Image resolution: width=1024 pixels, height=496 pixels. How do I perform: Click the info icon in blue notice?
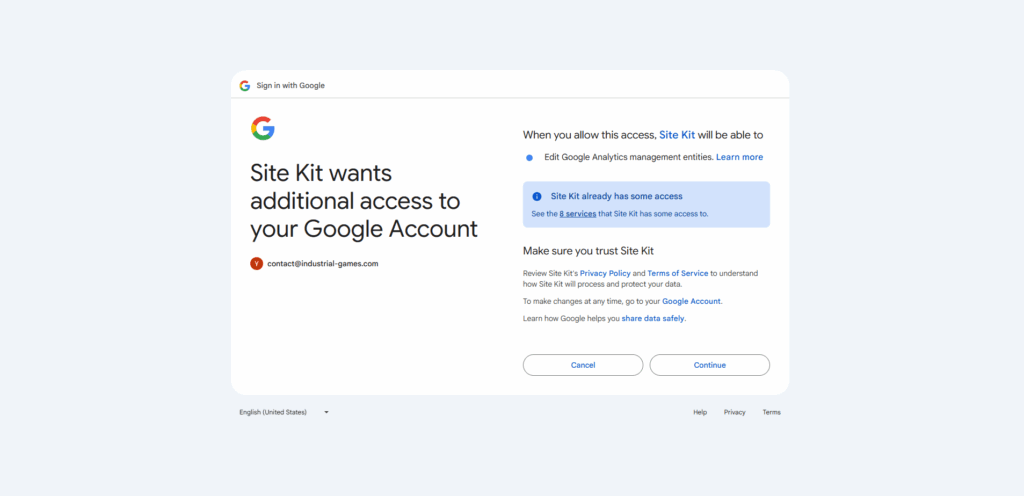(537, 197)
